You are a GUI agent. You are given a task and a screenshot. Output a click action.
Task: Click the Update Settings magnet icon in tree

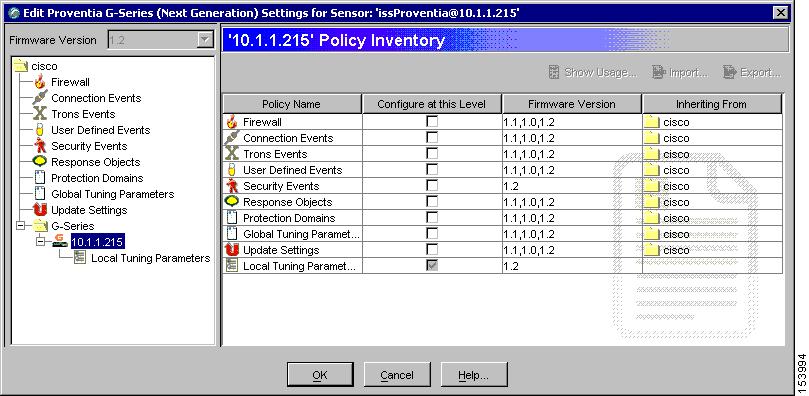(x=40, y=210)
